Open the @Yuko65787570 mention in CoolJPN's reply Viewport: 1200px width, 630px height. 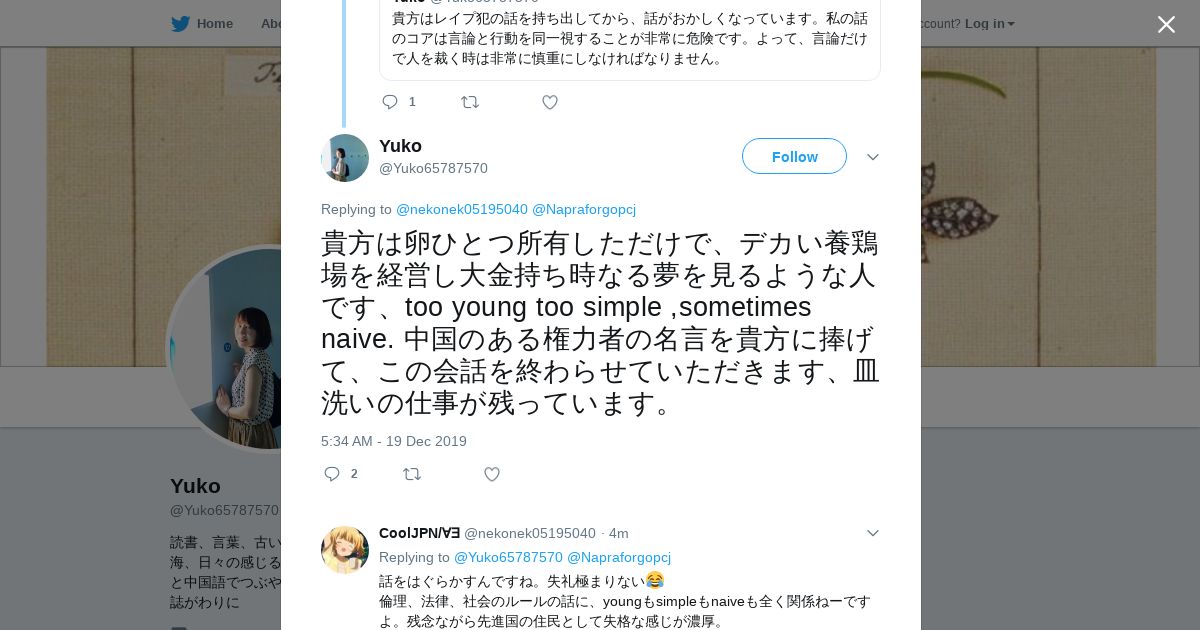point(508,557)
